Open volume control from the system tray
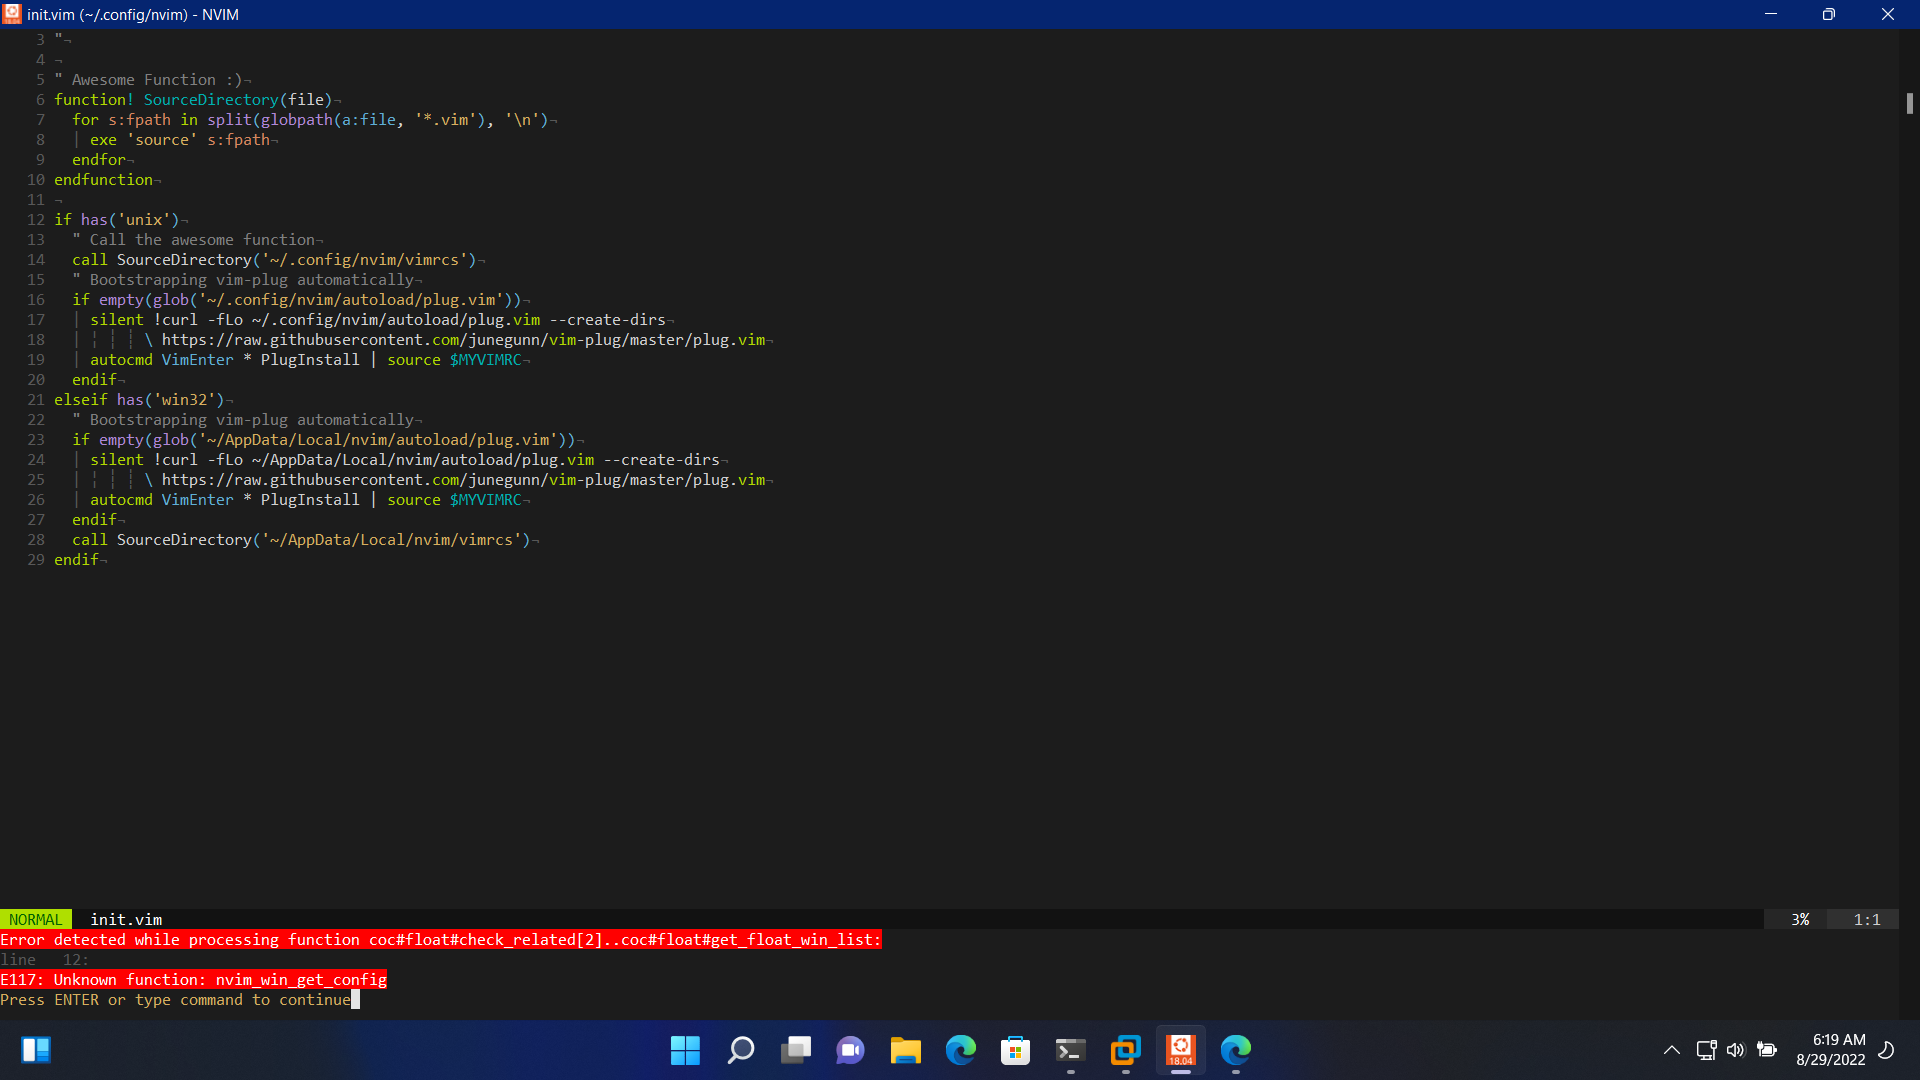The image size is (1920, 1080). click(x=1735, y=1050)
